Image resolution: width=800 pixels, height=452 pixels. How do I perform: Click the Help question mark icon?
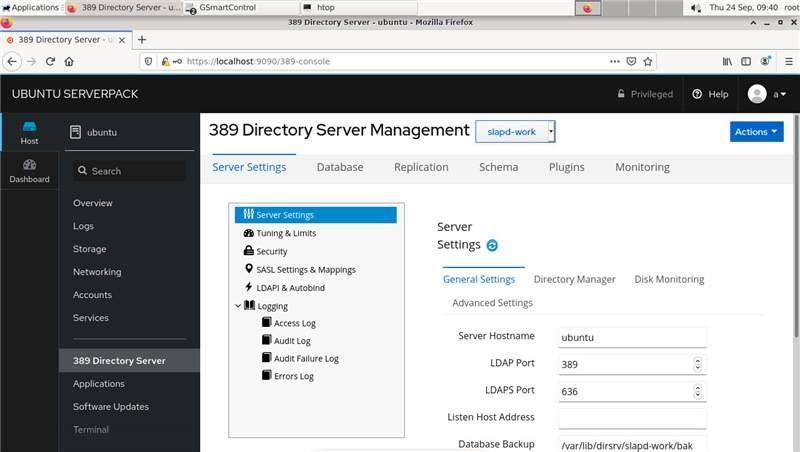[x=697, y=94]
